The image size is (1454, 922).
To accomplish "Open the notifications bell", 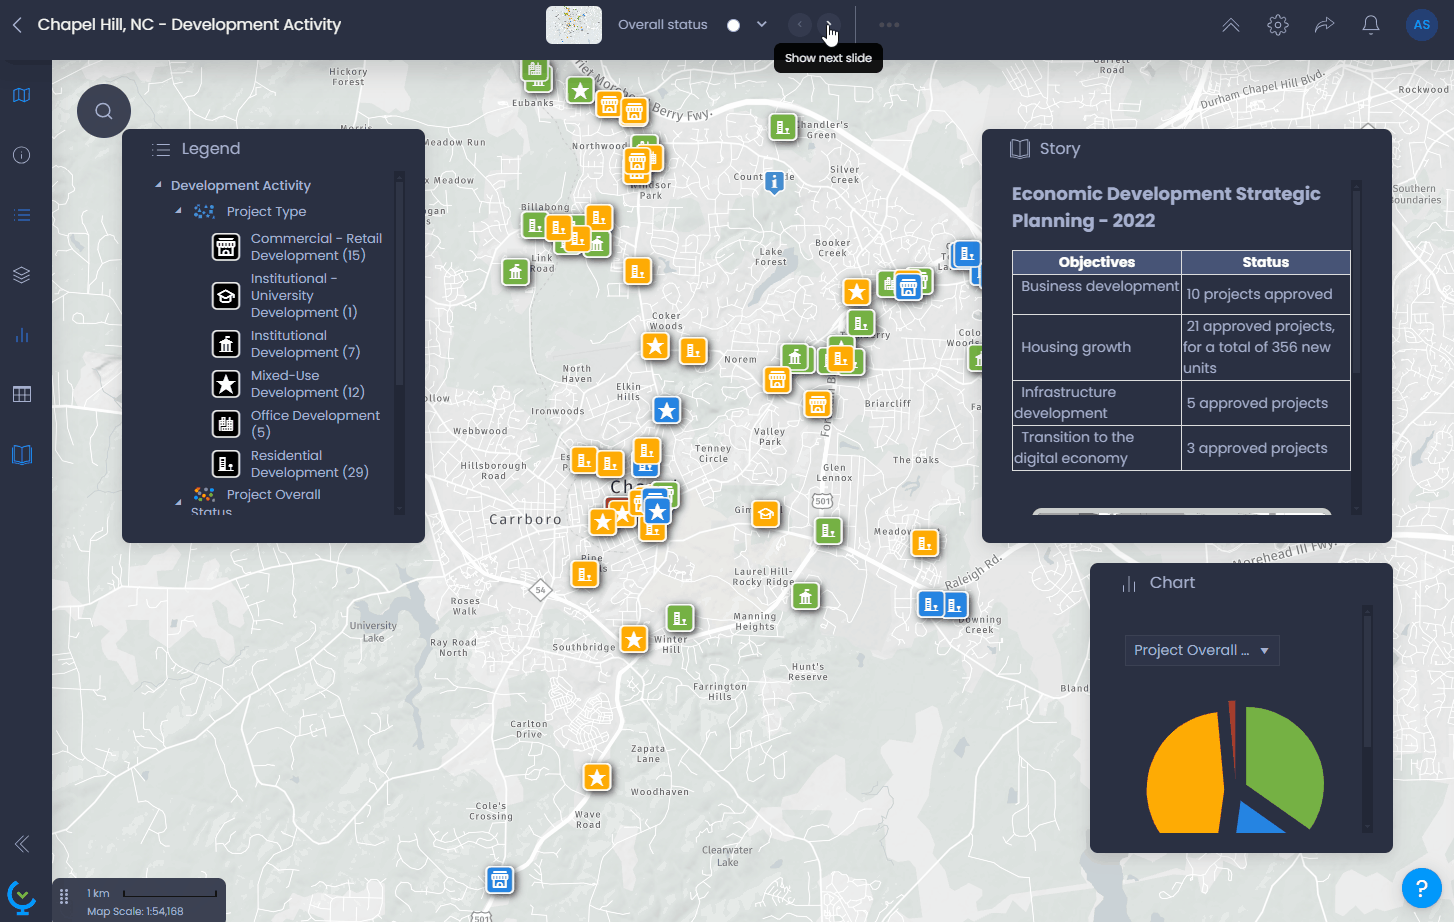I will 1371,25.
